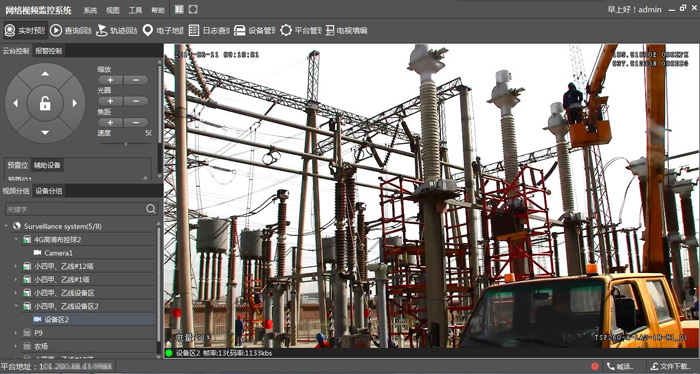Select the 4G高清布控球2 device
Image resolution: width=700 pixels, height=374 pixels.
[x=58, y=240]
